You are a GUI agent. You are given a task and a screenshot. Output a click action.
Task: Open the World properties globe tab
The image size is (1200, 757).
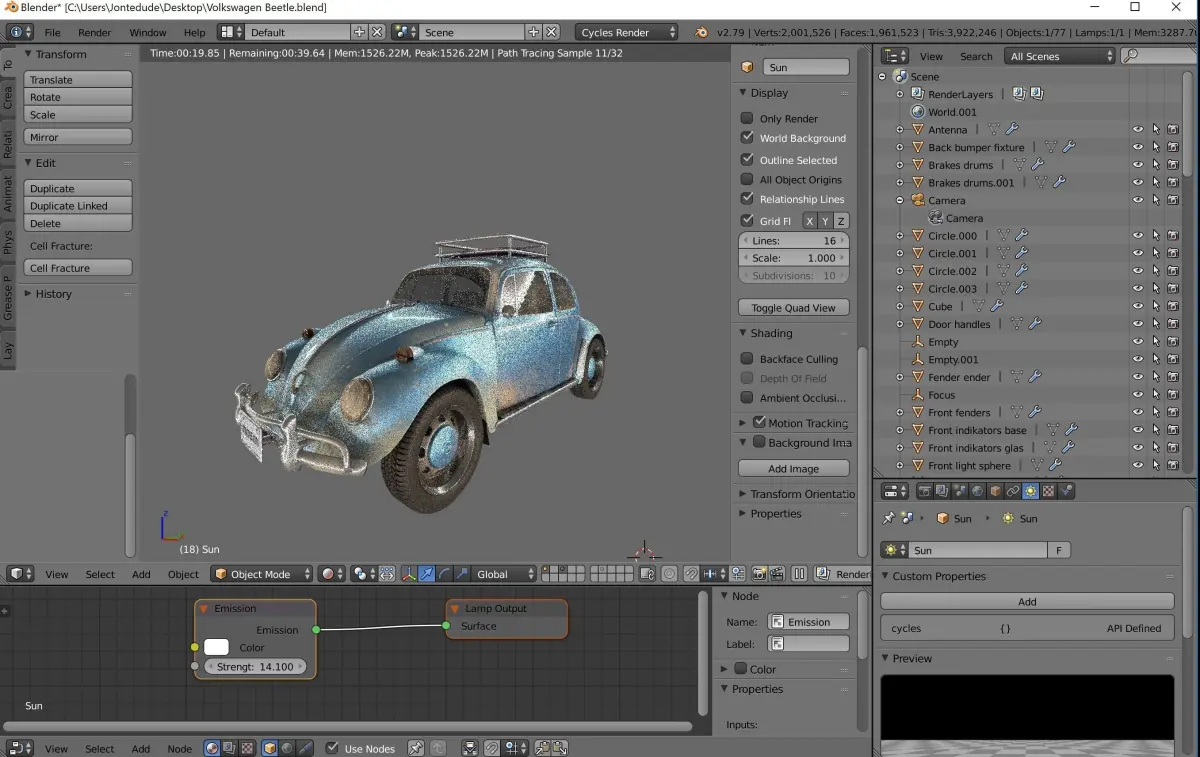tap(978, 491)
